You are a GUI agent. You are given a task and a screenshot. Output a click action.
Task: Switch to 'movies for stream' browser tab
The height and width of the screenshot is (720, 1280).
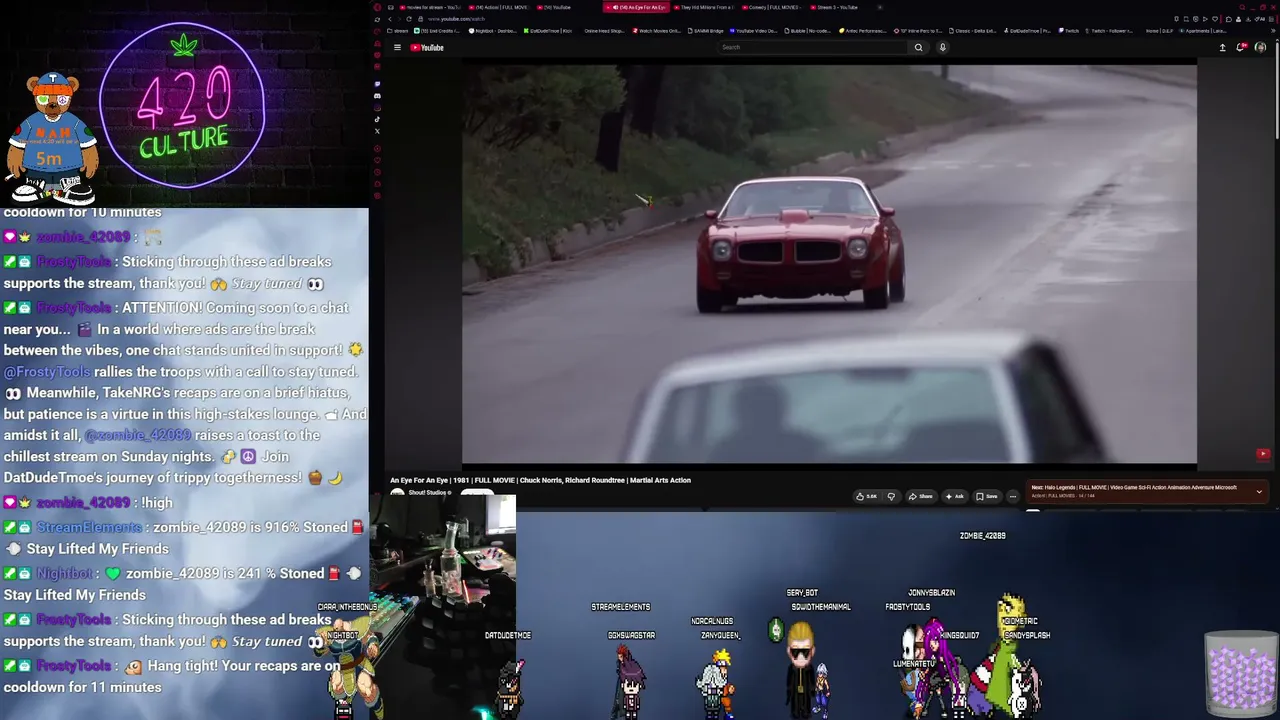[x=428, y=7]
